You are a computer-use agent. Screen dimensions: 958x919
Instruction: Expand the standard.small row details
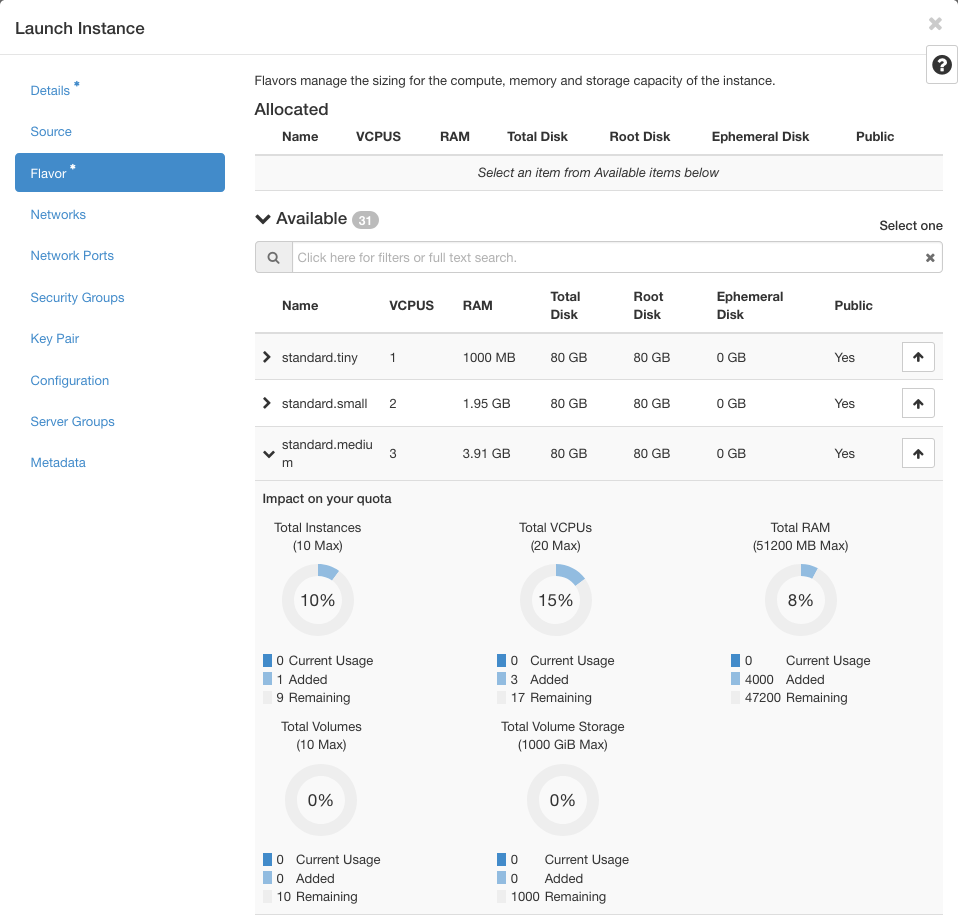(x=267, y=403)
